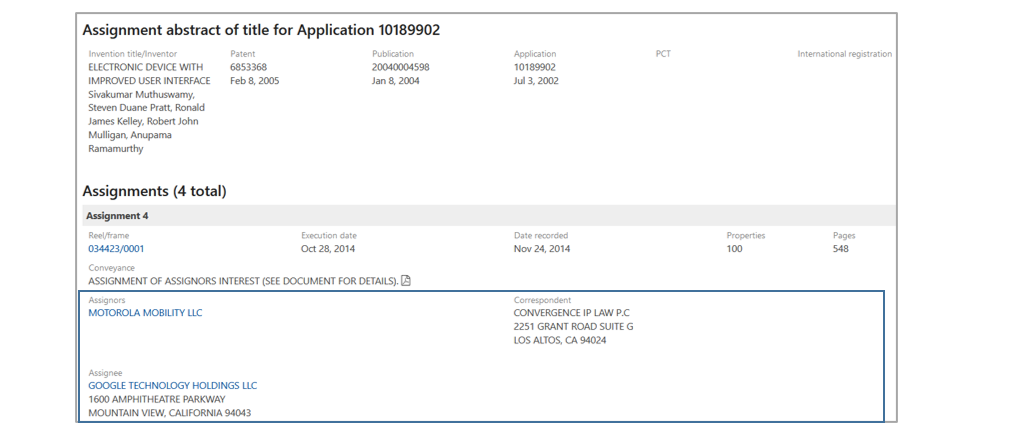1021x436 pixels.
Task: Select publication date Jan 8, 2004
Action: [x=396, y=81]
